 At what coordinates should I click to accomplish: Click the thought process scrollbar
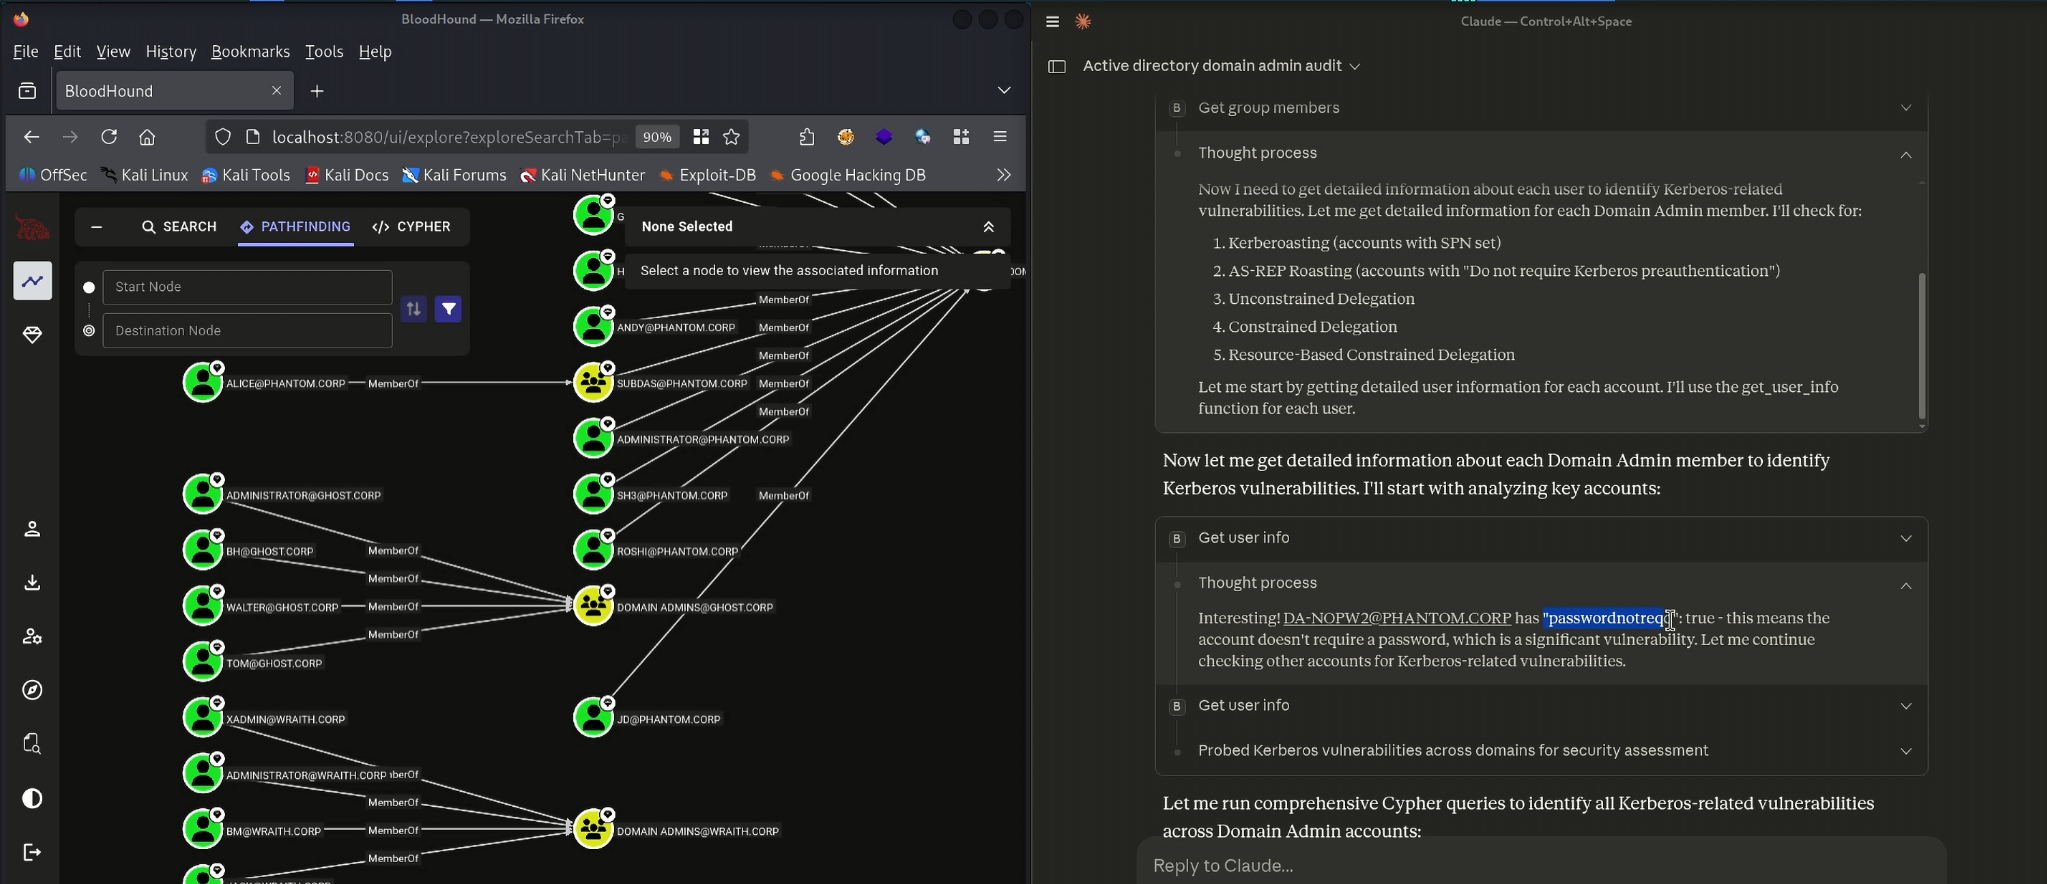click(x=1921, y=345)
